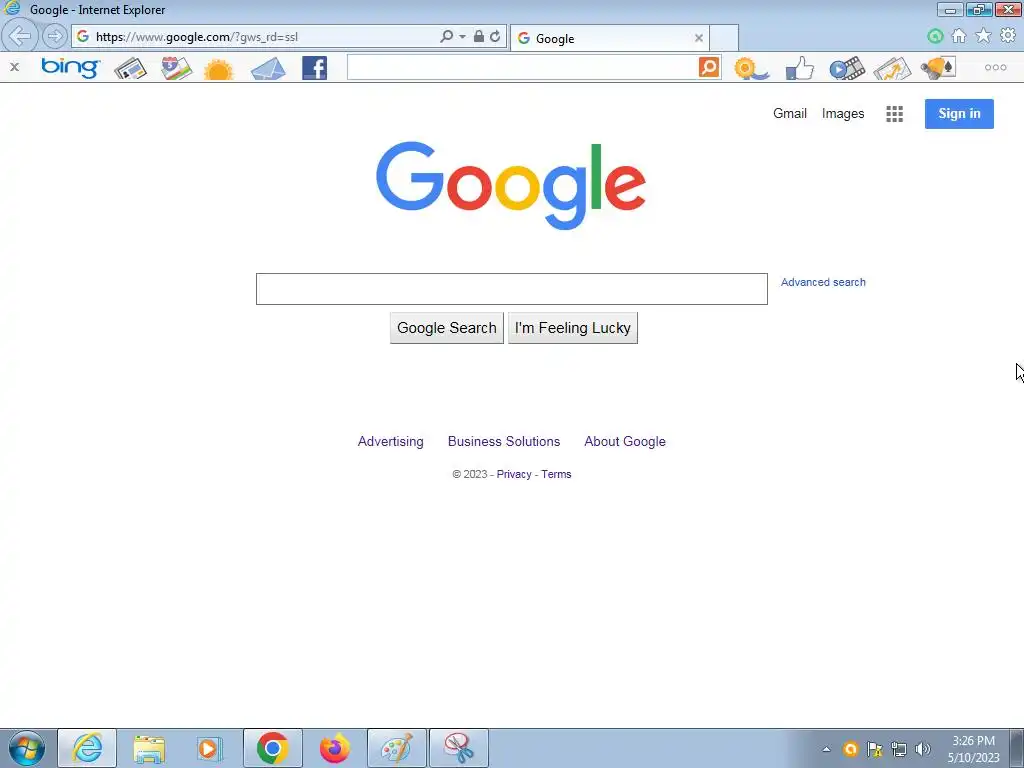Screen dimensions: 1024x768
Task: Open the finance chart toolbar icon
Action: 892,68
